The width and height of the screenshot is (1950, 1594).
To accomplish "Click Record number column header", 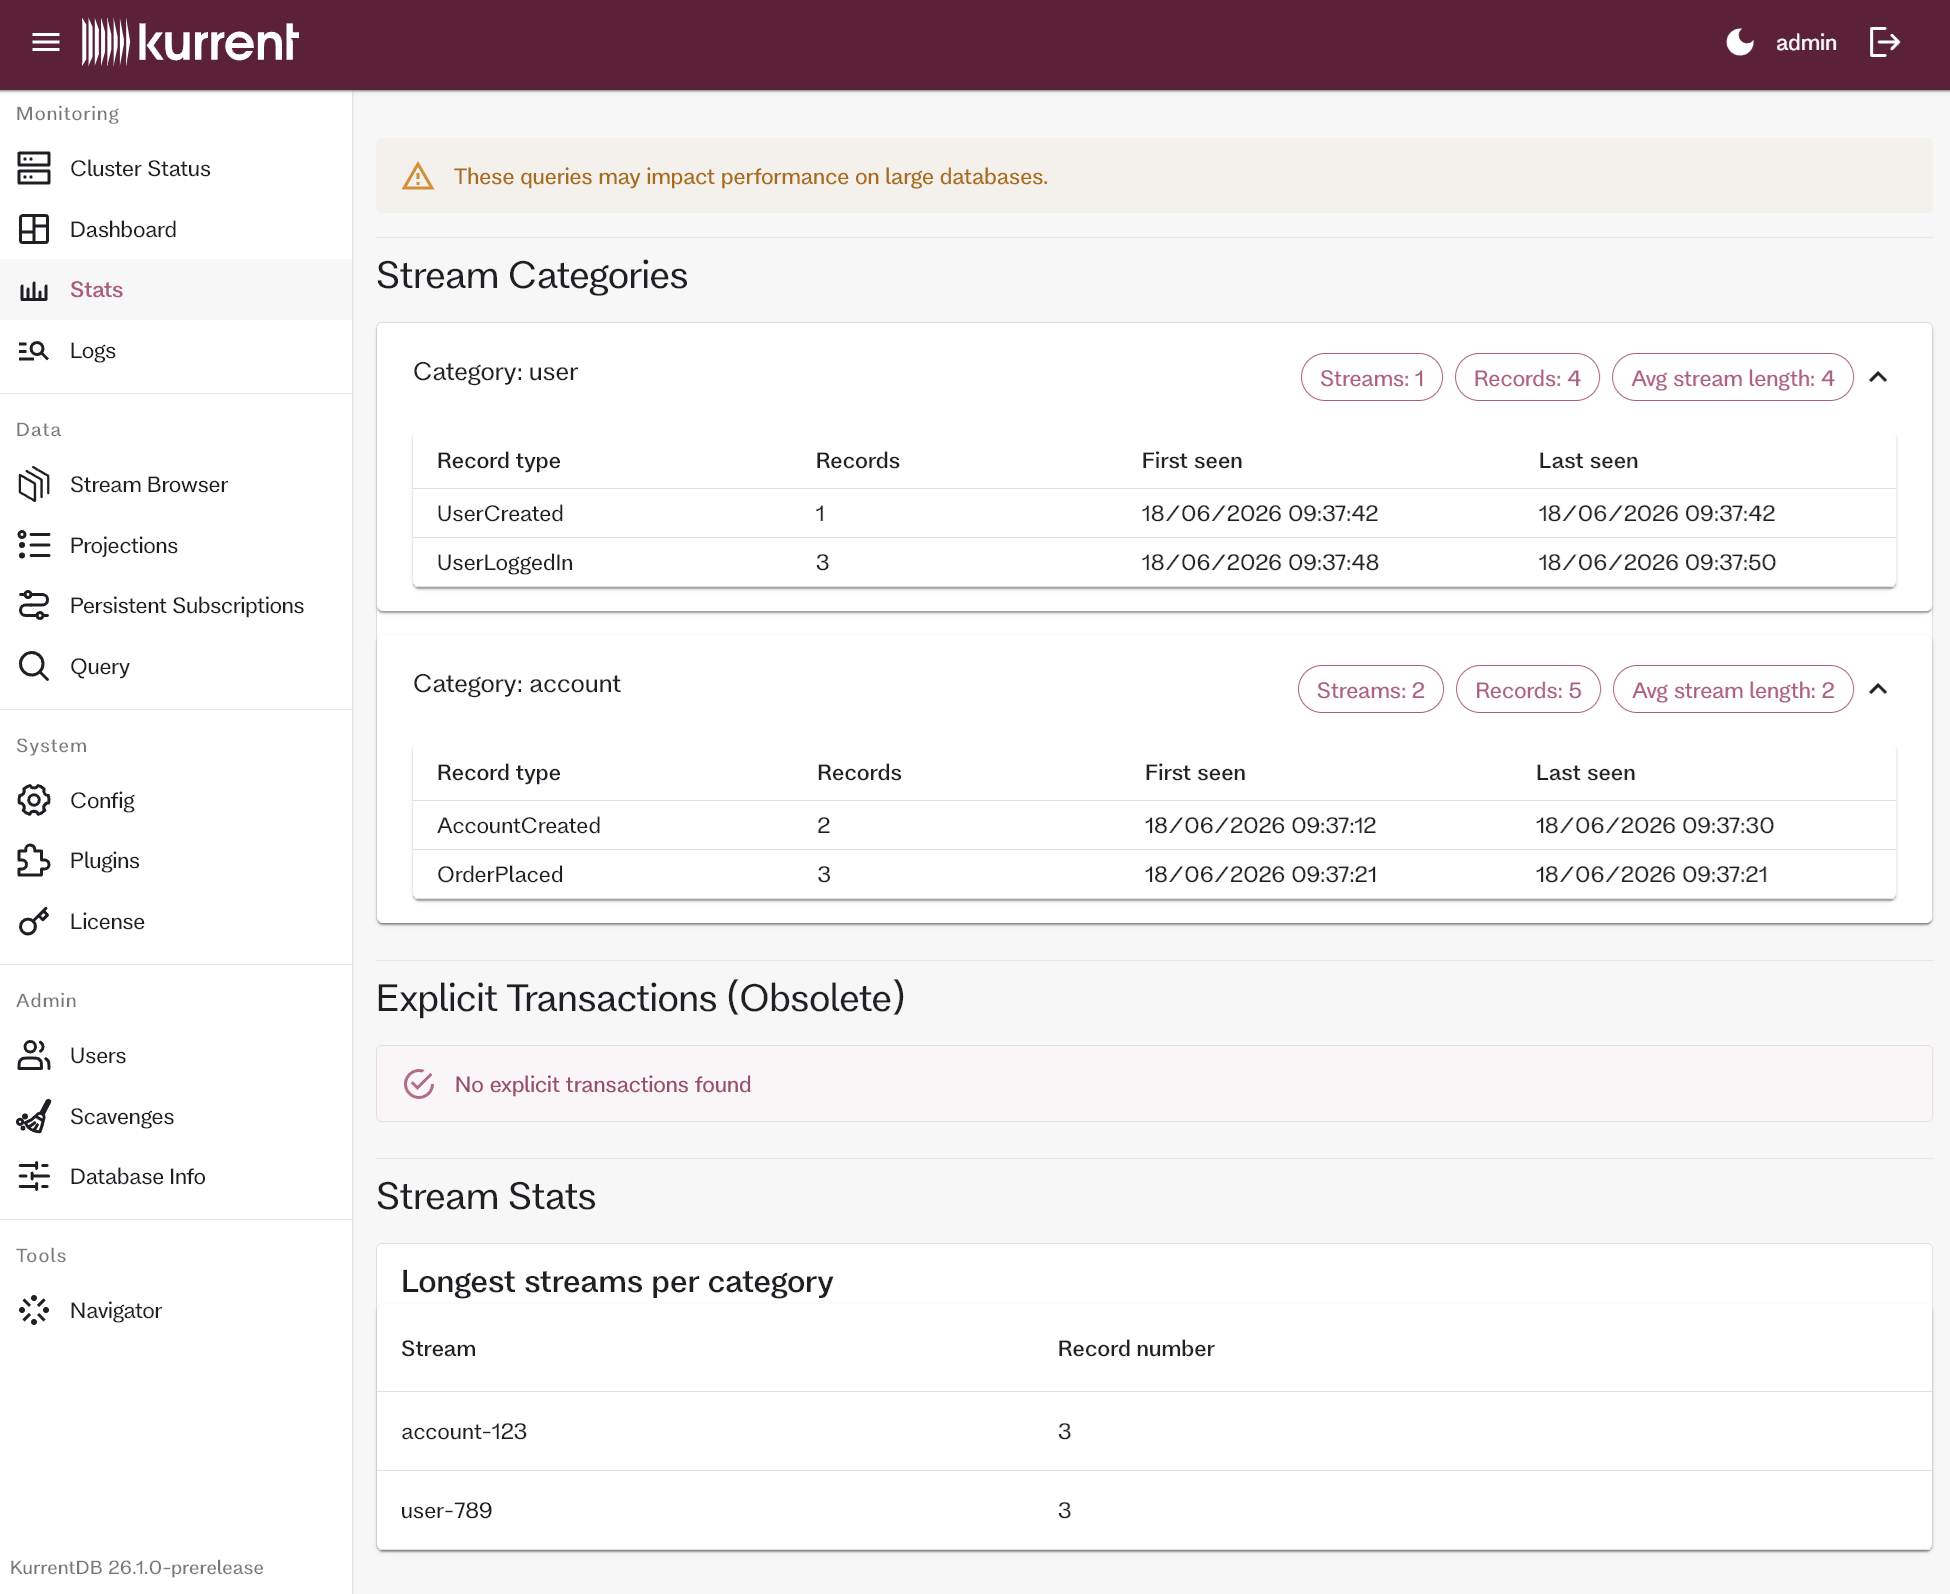I will 1136,1348.
